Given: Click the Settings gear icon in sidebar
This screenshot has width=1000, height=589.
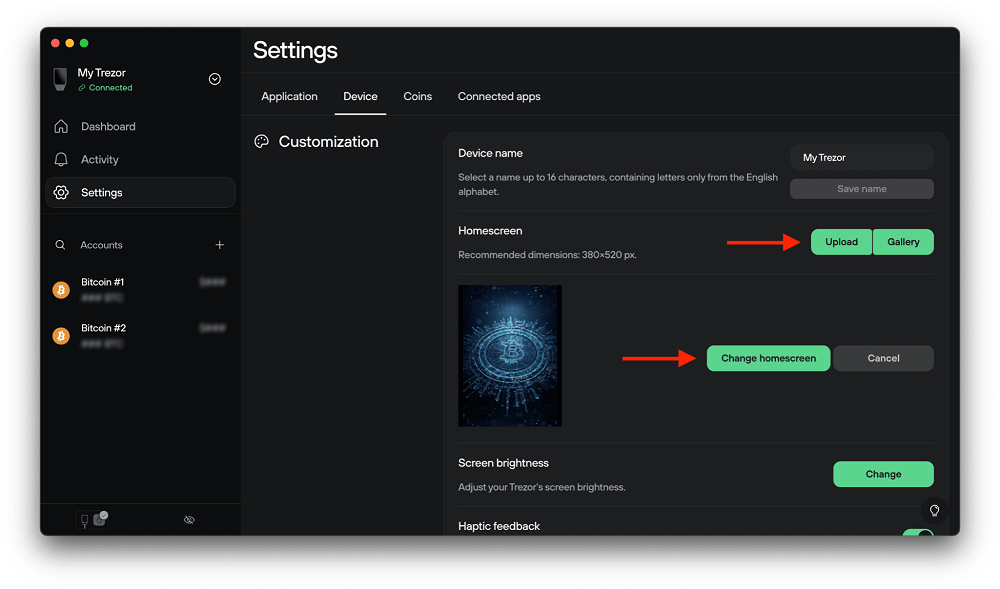Looking at the screenshot, I should pyautogui.click(x=61, y=193).
